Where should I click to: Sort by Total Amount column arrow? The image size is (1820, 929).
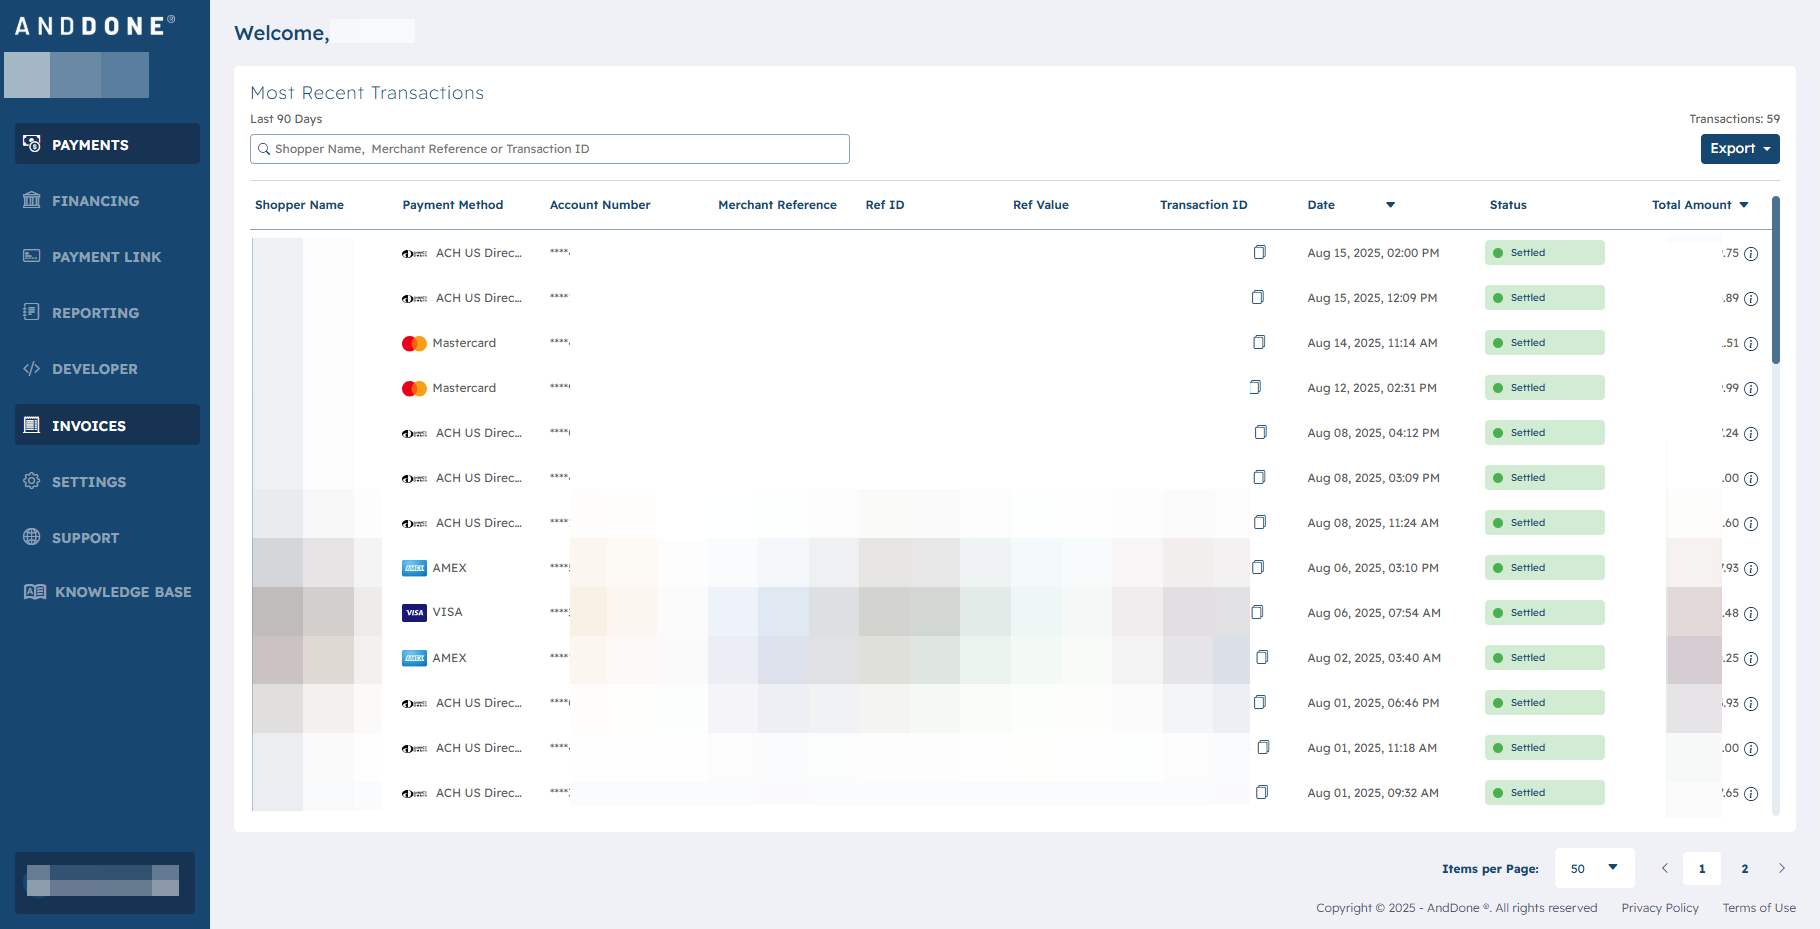click(1744, 205)
